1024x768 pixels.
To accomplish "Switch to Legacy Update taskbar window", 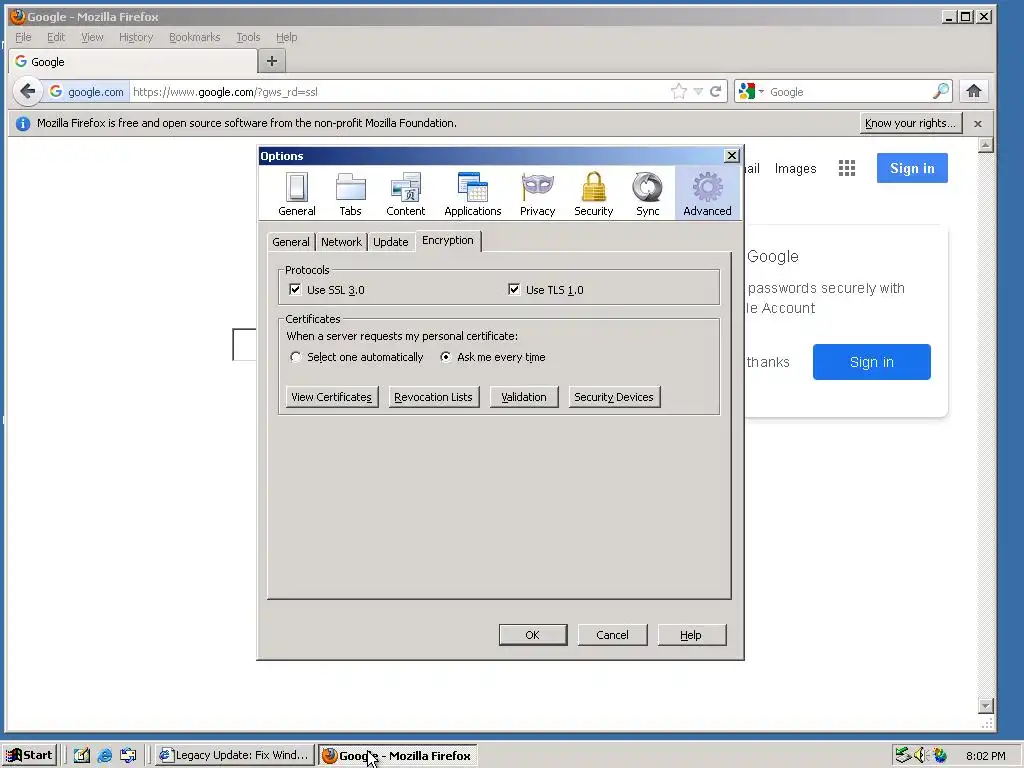I will [235, 756].
